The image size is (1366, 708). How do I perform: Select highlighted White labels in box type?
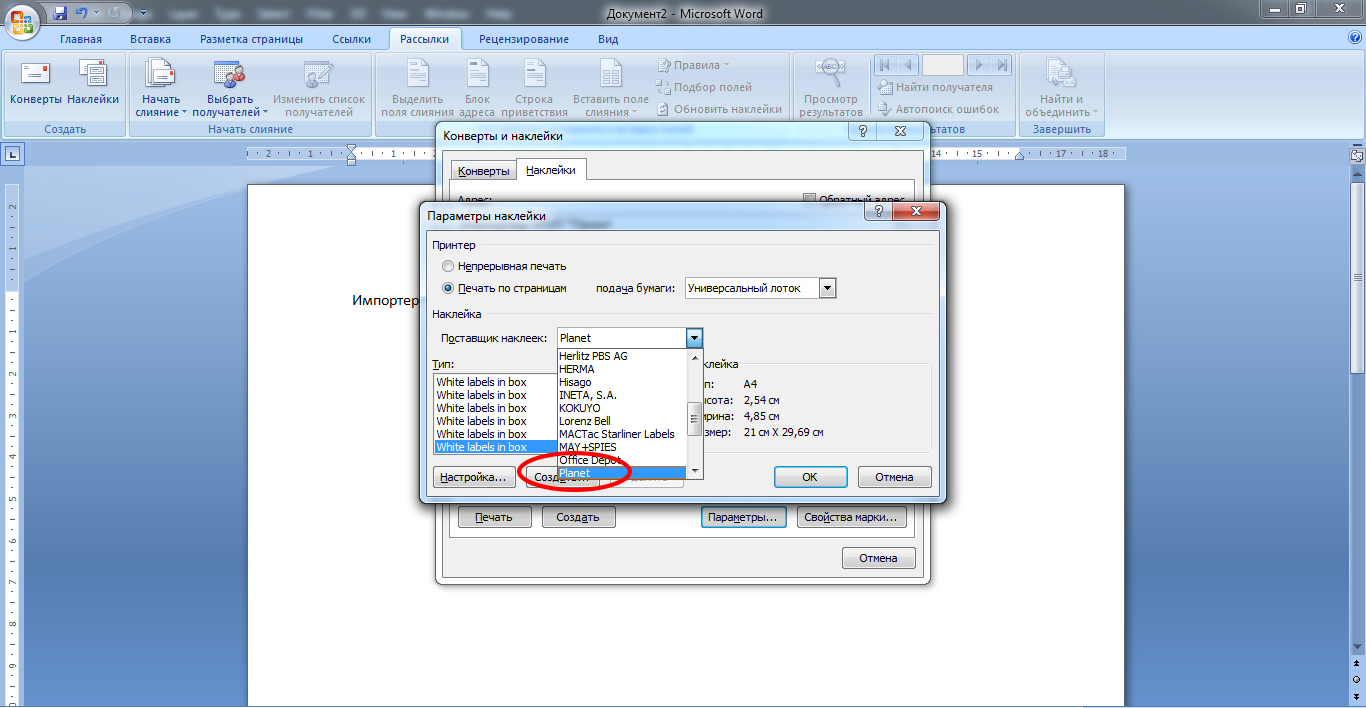[x=495, y=447]
